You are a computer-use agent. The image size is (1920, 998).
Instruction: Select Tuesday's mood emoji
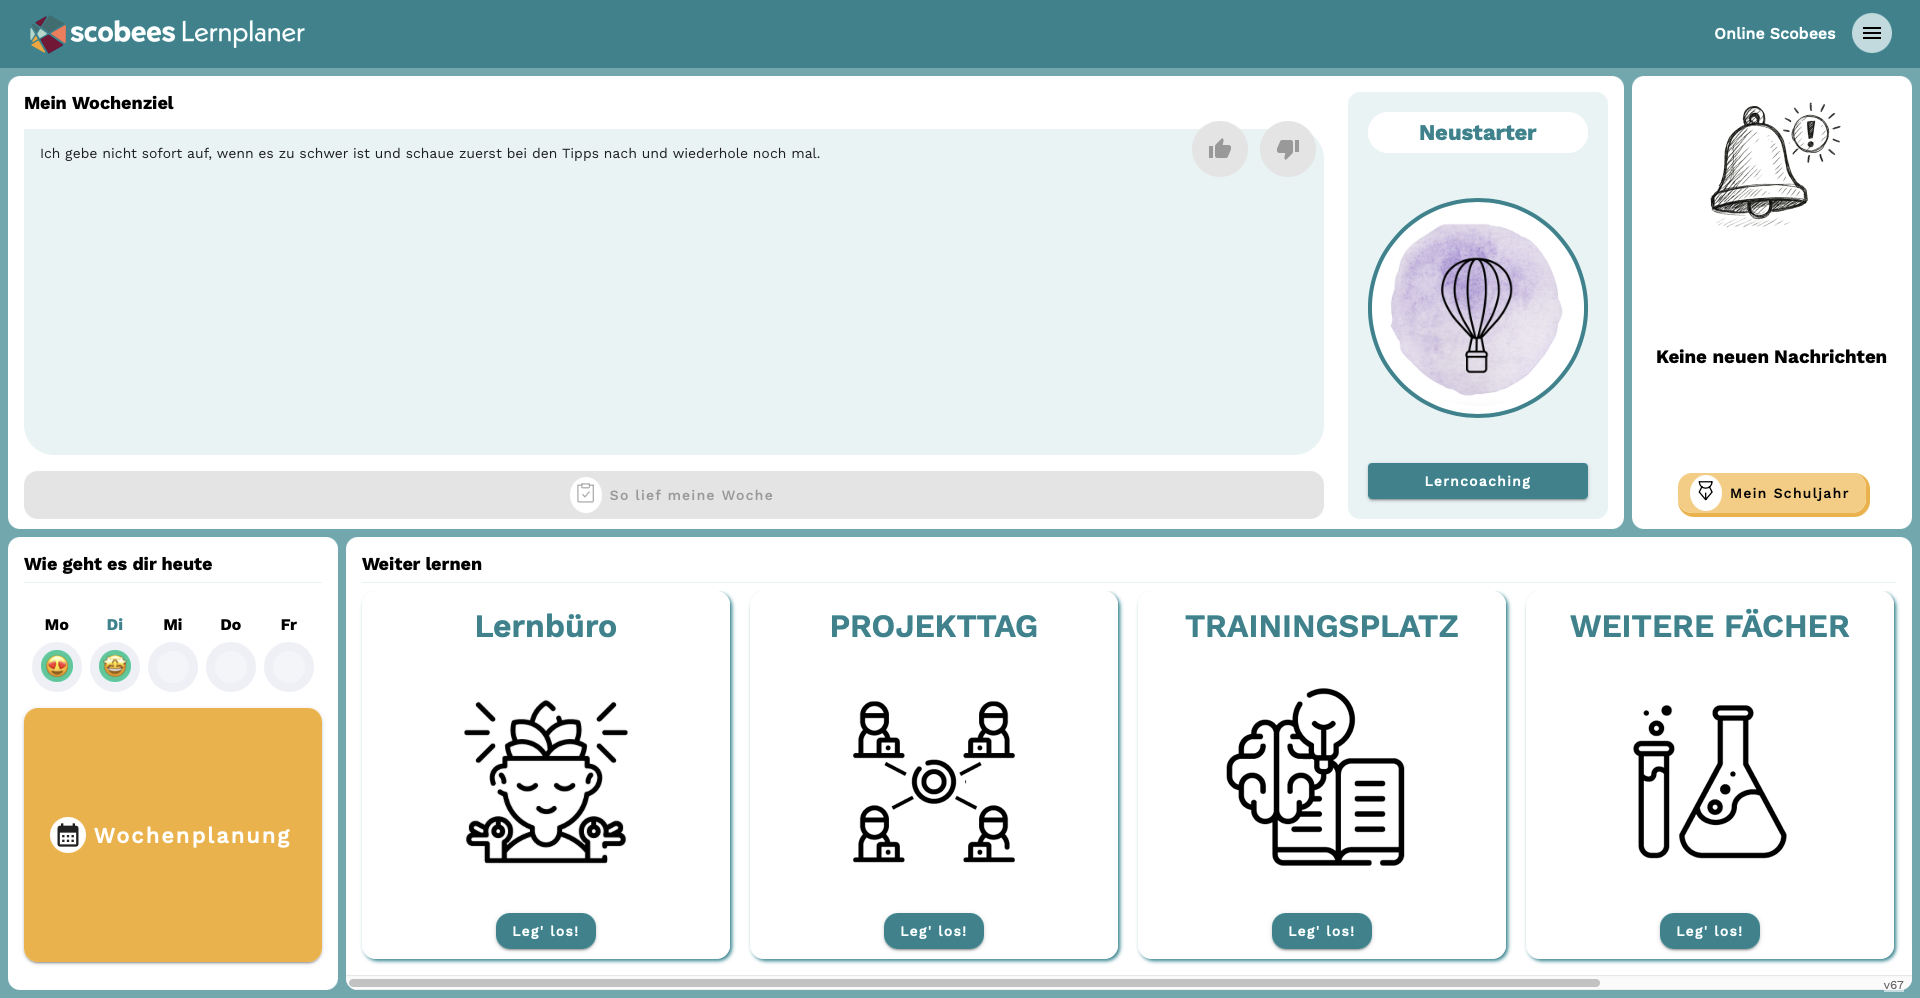115,666
